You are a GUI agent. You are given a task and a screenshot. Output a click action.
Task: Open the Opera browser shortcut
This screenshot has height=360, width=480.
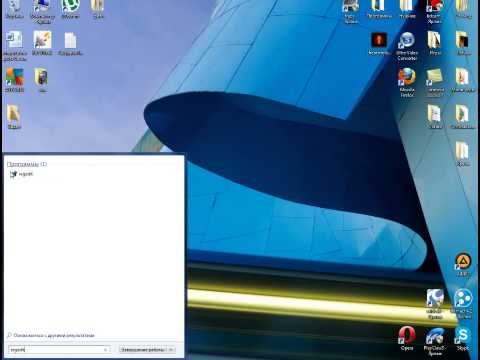click(x=407, y=338)
